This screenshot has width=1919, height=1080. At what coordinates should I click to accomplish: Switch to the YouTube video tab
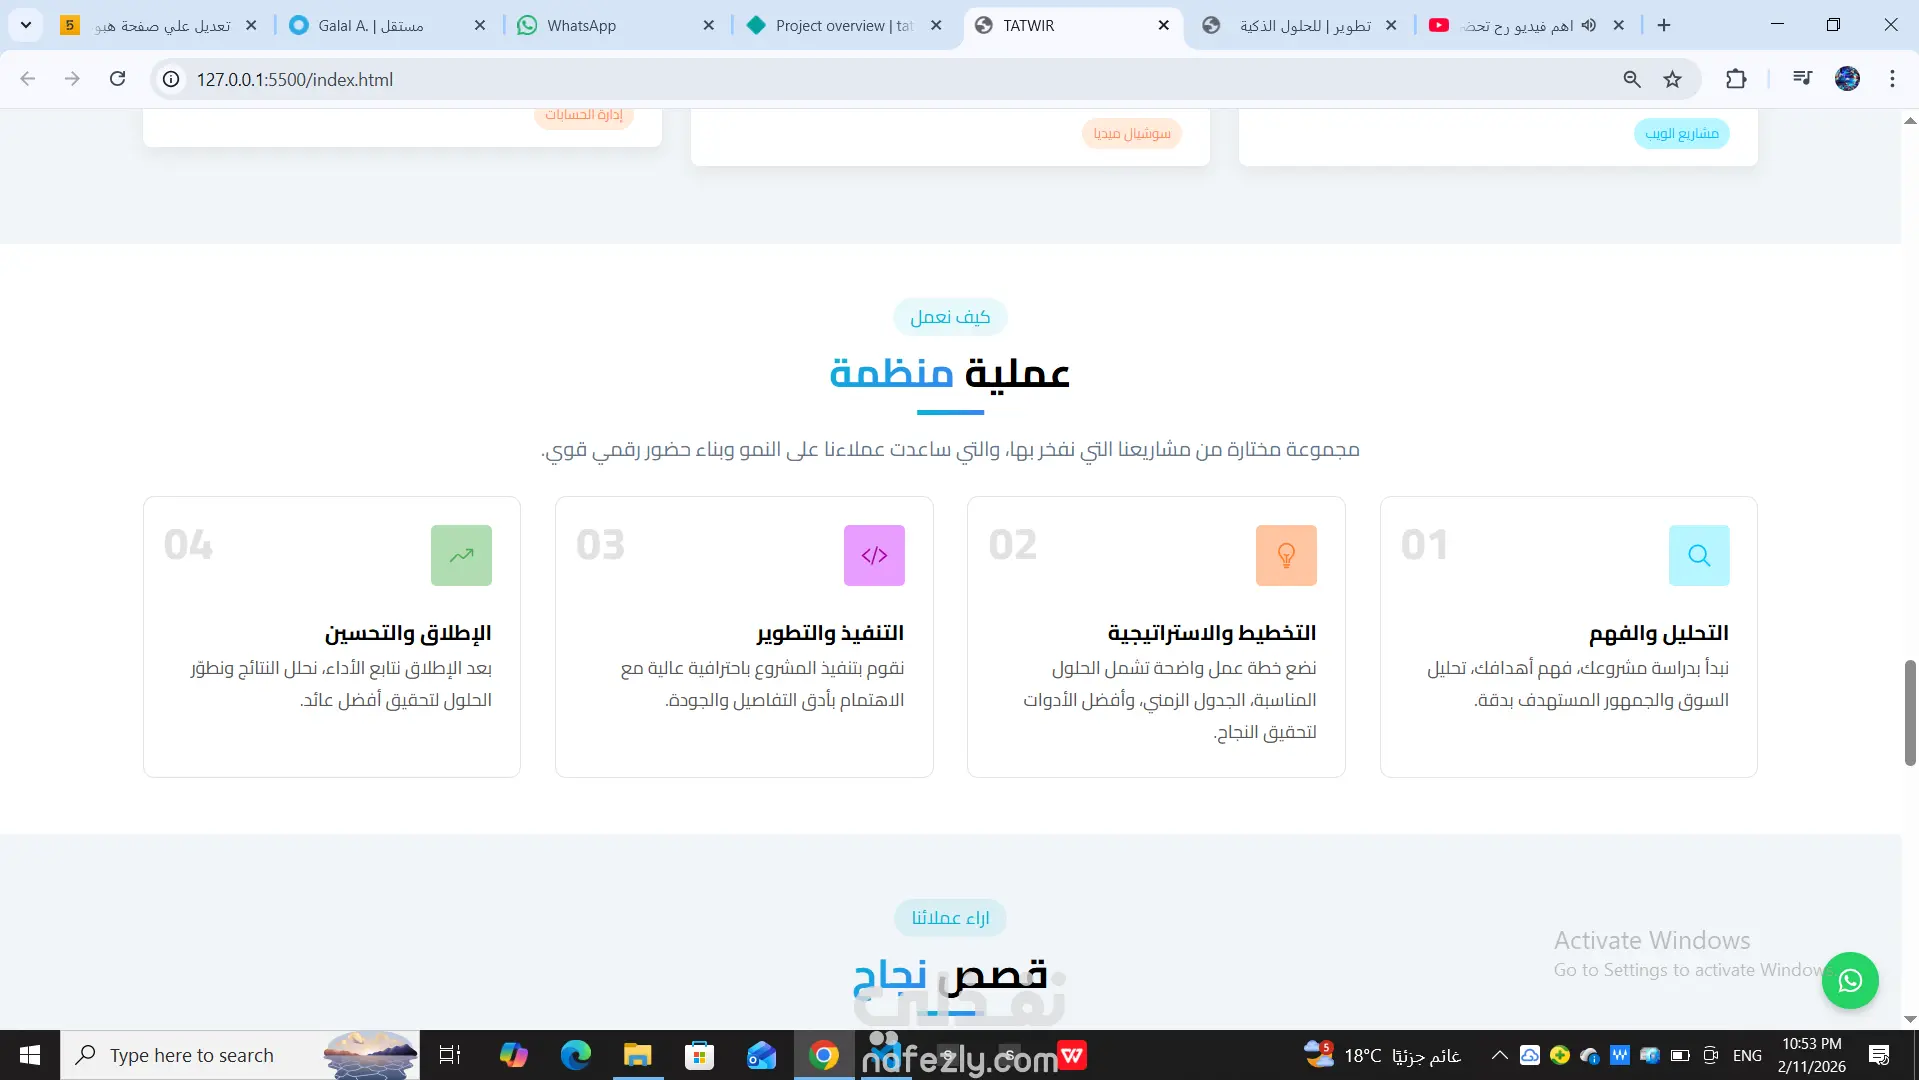pyautogui.click(x=1515, y=25)
